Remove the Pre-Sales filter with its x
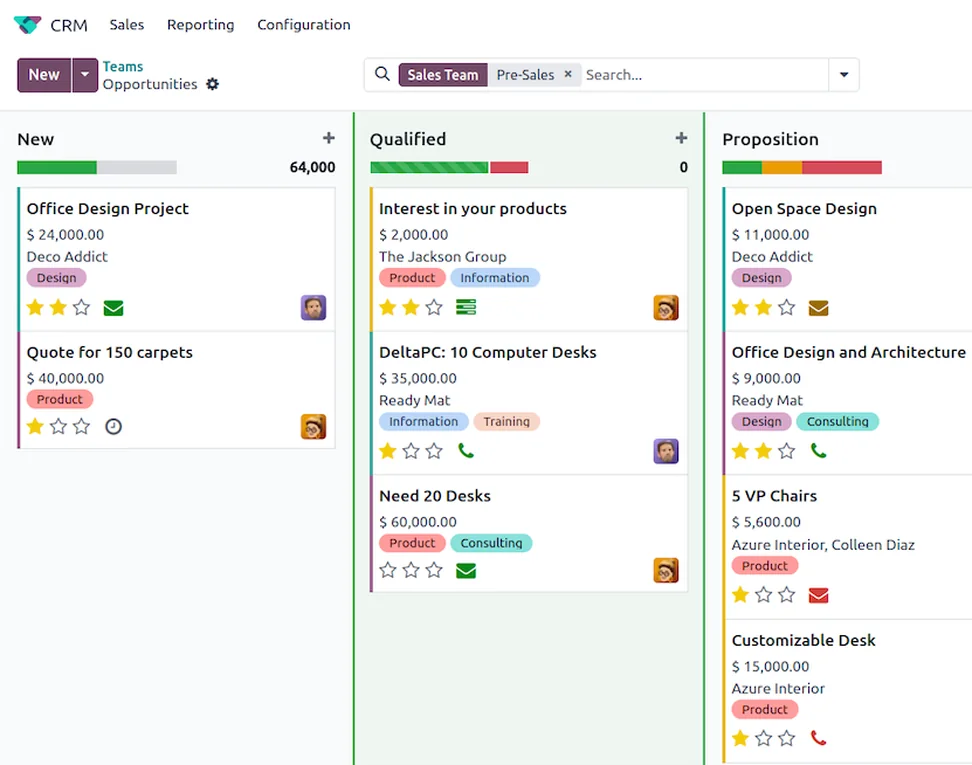The height and width of the screenshot is (765, 972). coord(568,74)
